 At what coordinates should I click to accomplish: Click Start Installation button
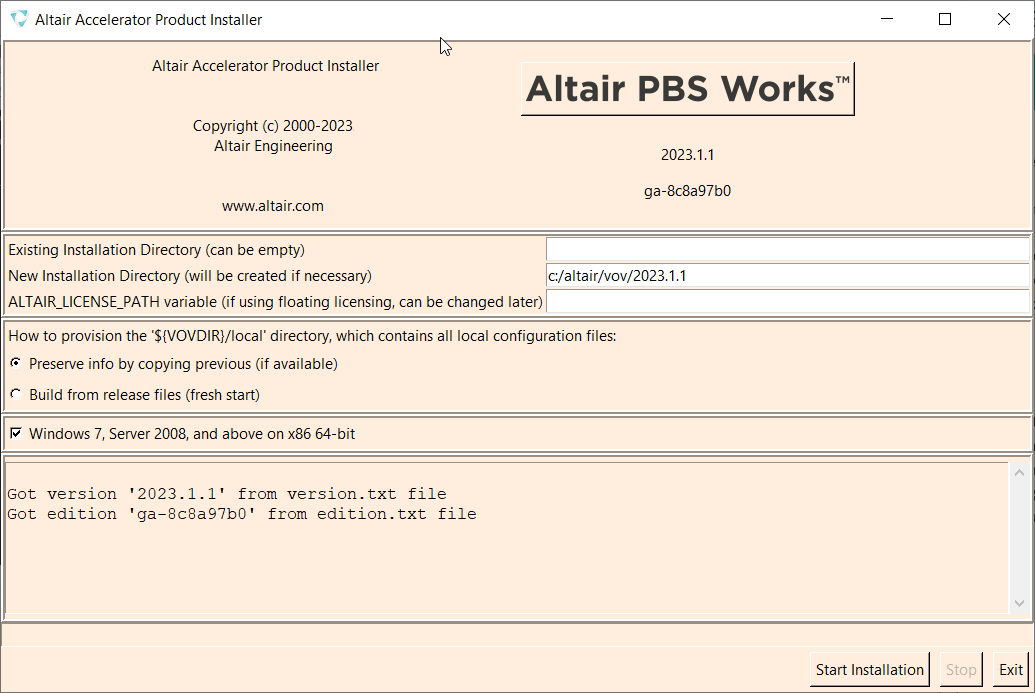click(869, 670)
